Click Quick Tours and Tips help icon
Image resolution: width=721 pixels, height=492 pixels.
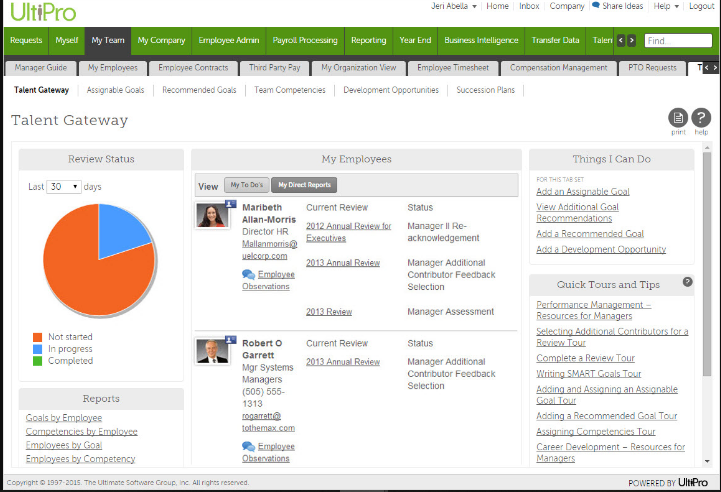click(x=687, y=282)
